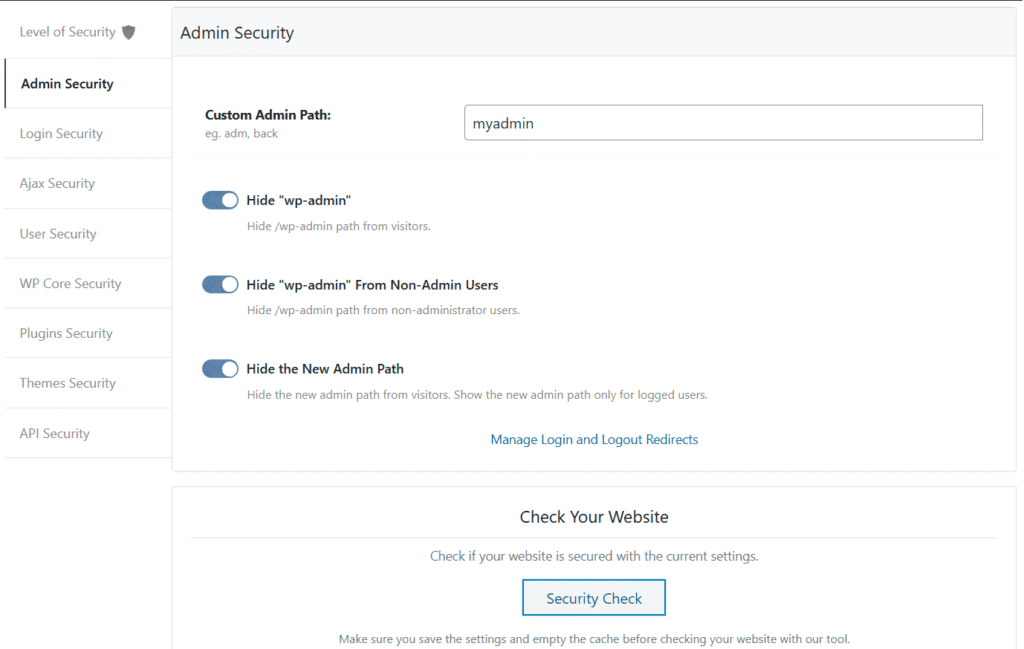The image size is (1024, 649).
Task: Select the Plugins Security tab
Action: pos(66,334)
